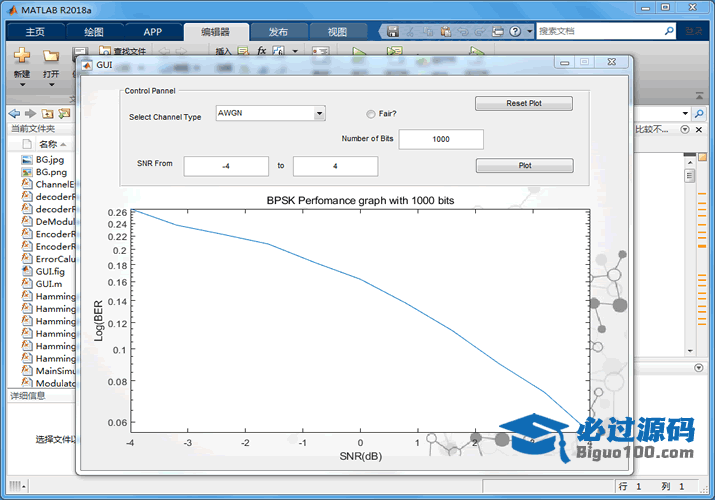
Task: Click the fx insert function icon
Action: [x=261, y=51]
